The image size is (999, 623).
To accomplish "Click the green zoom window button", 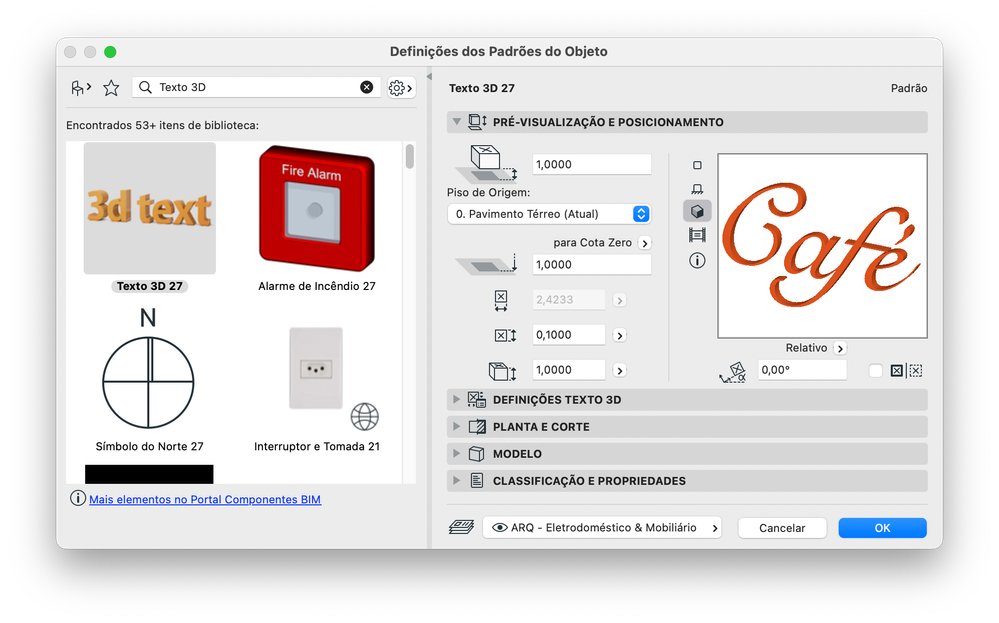I will click(x=110, y=52).
